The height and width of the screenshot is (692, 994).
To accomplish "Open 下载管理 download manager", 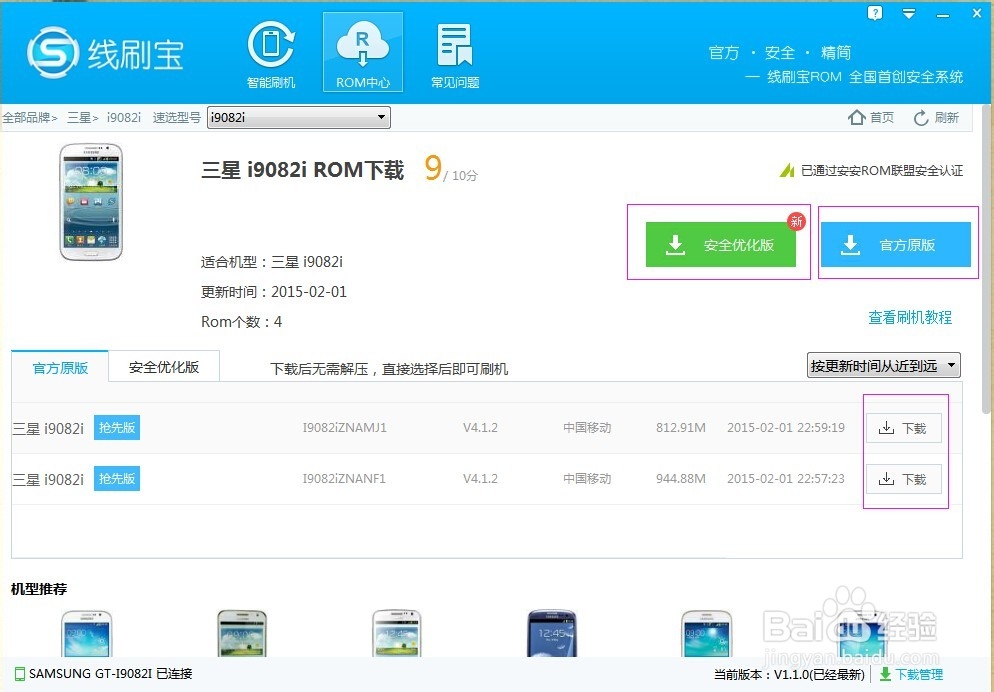I will (912, 675).
